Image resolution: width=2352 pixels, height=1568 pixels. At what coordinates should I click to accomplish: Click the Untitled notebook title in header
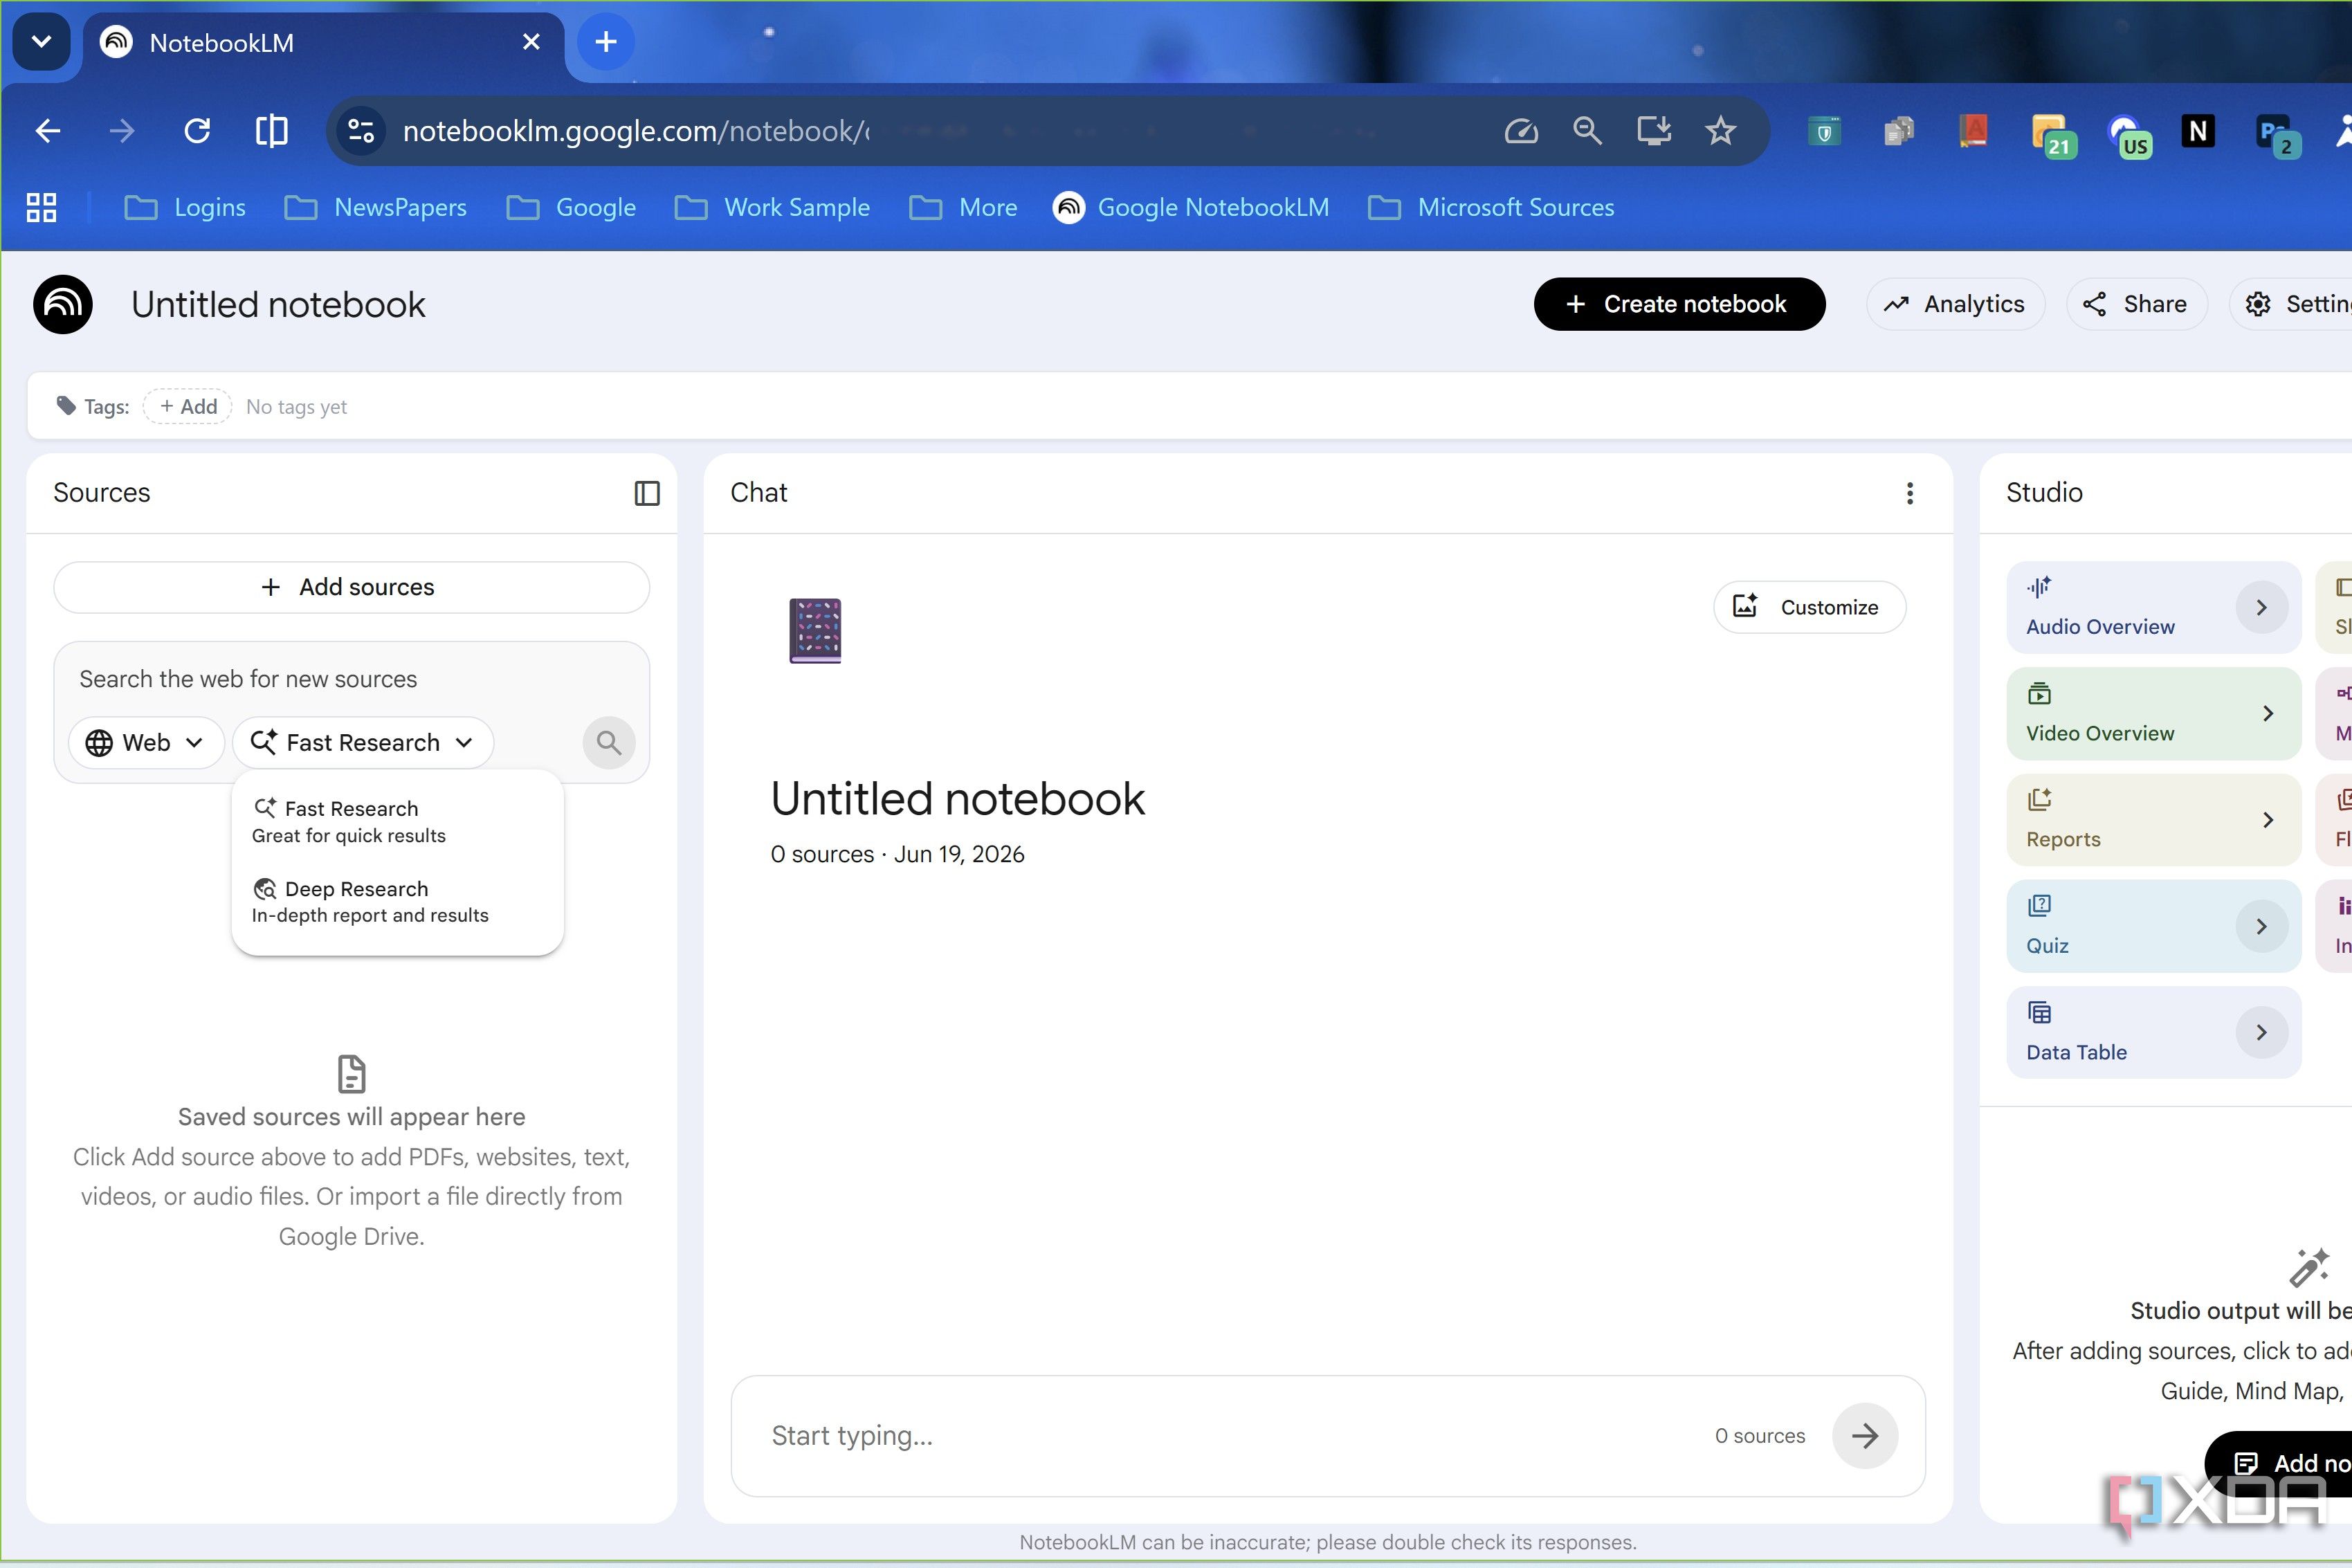(x=278, y=304)
